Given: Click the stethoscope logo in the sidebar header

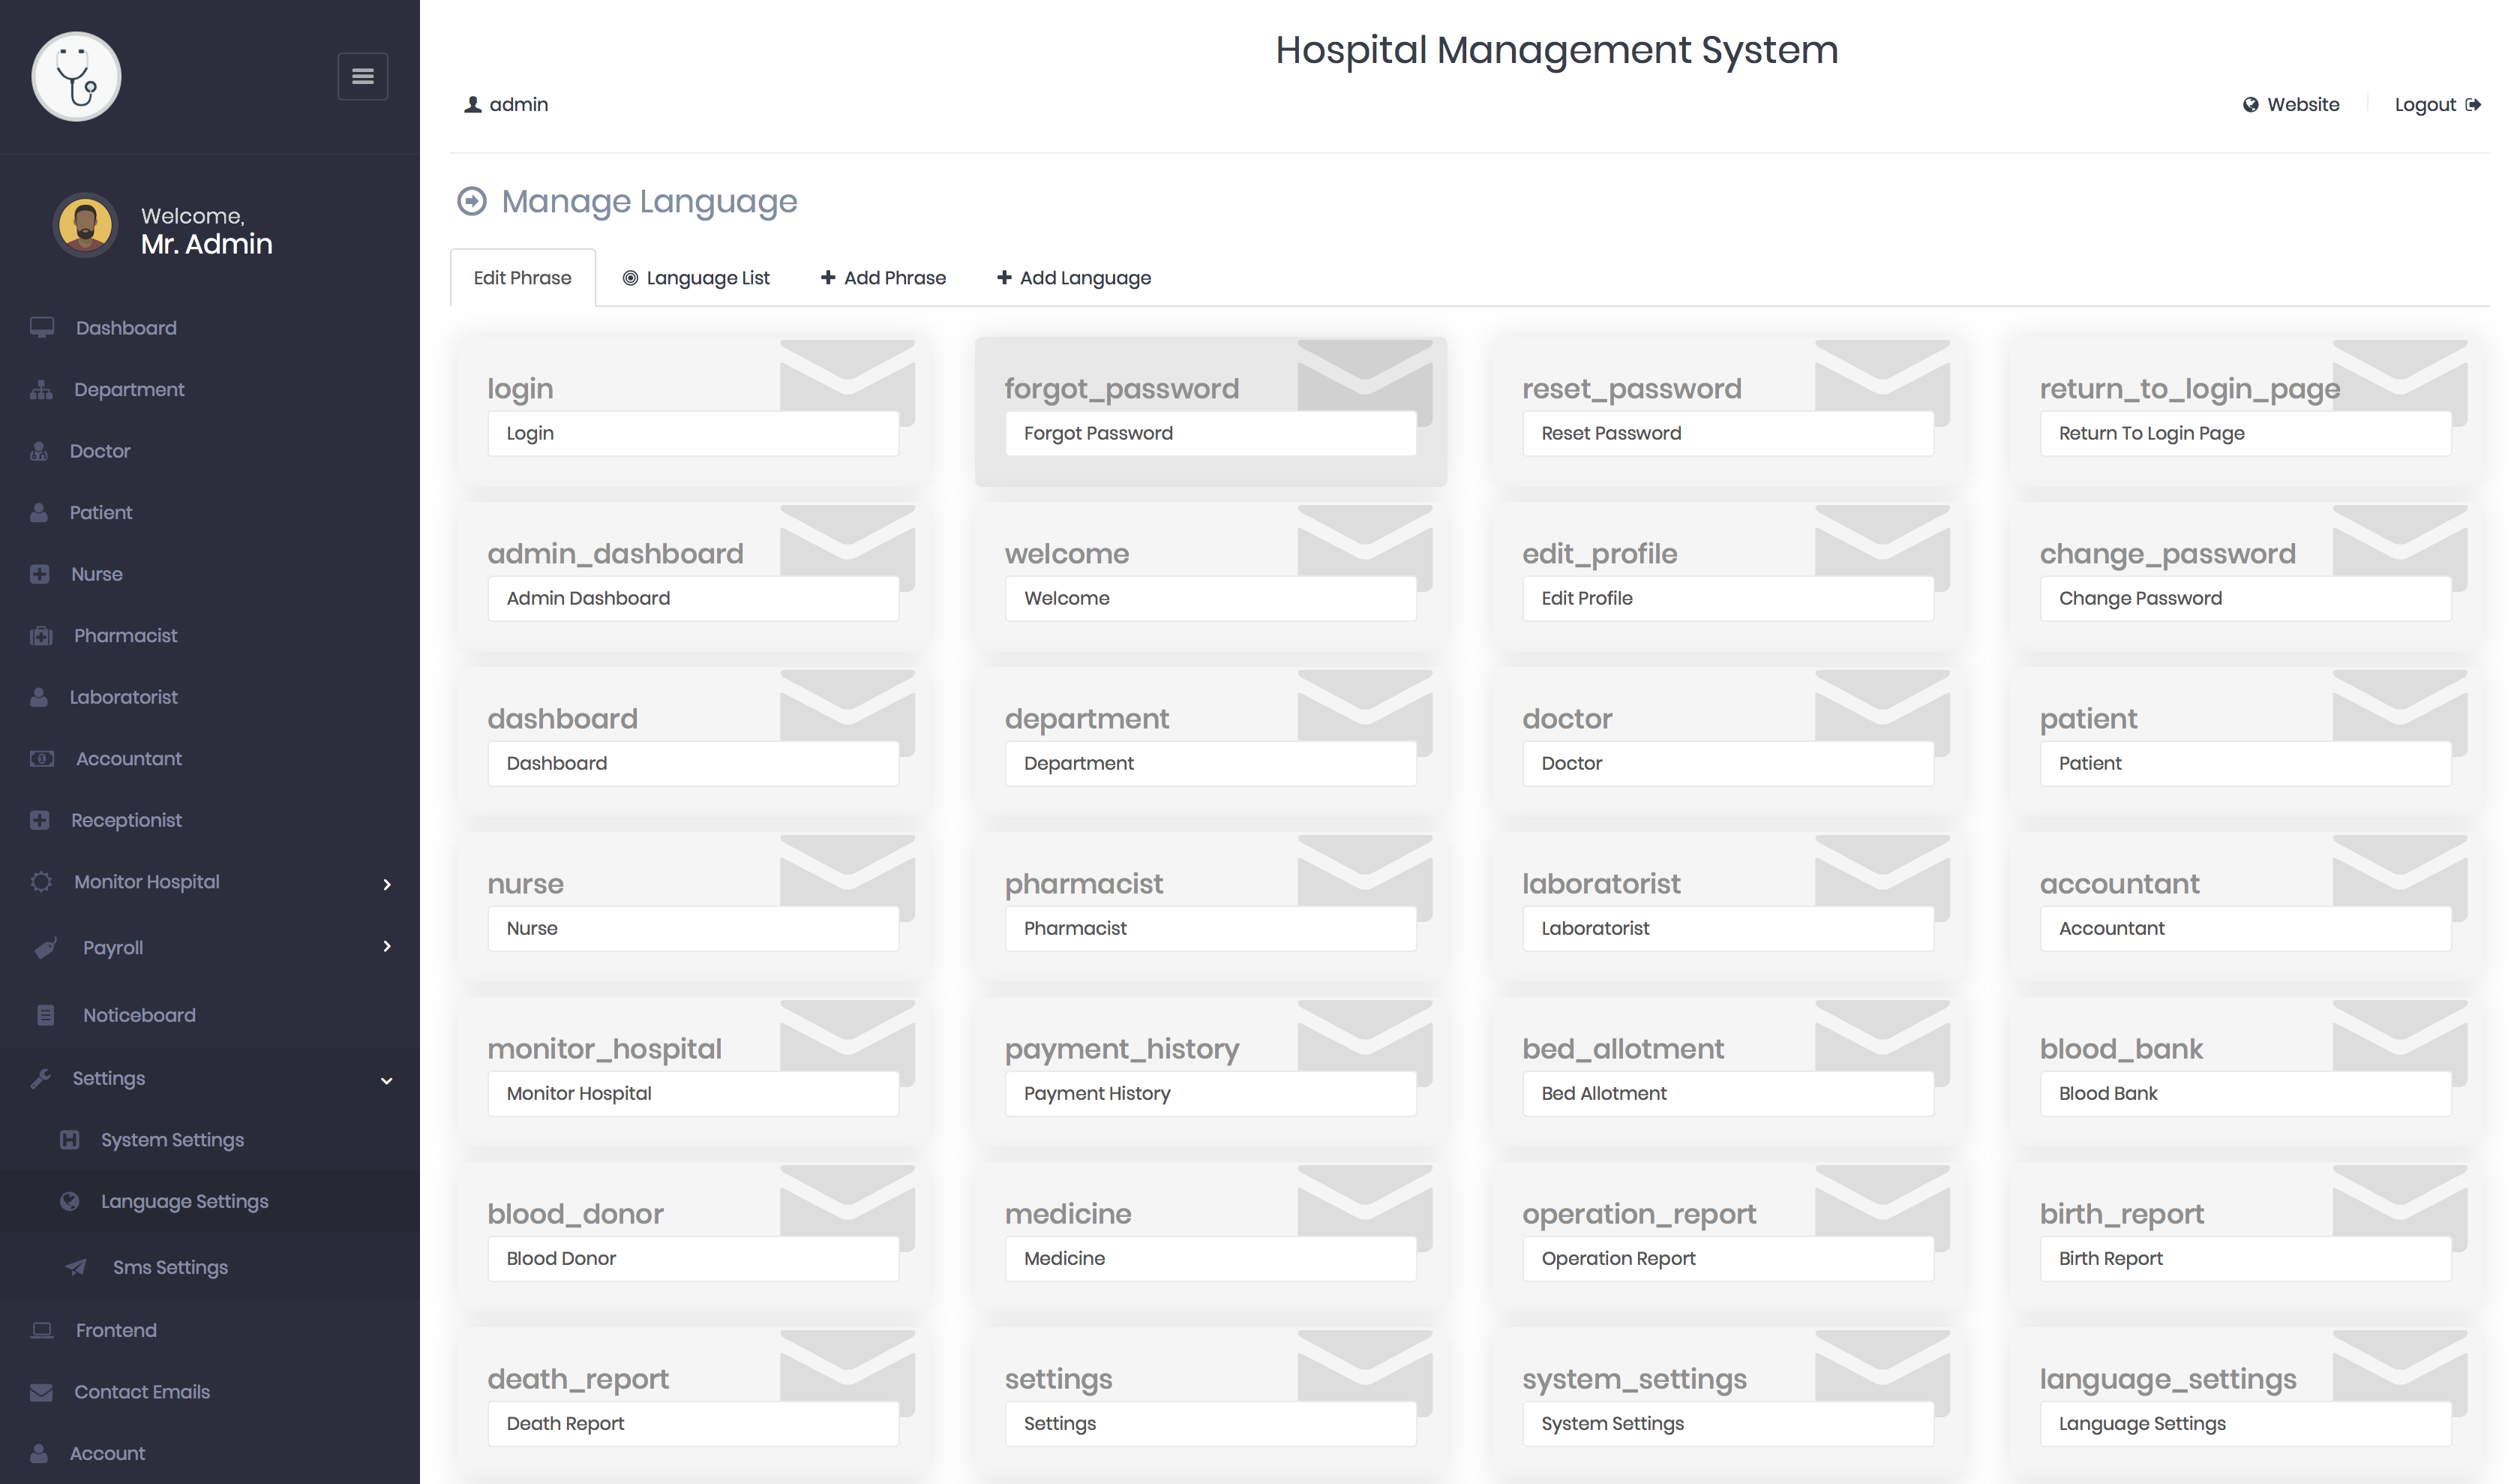Looking at the screenshot, I should click(x=76, y=76).
